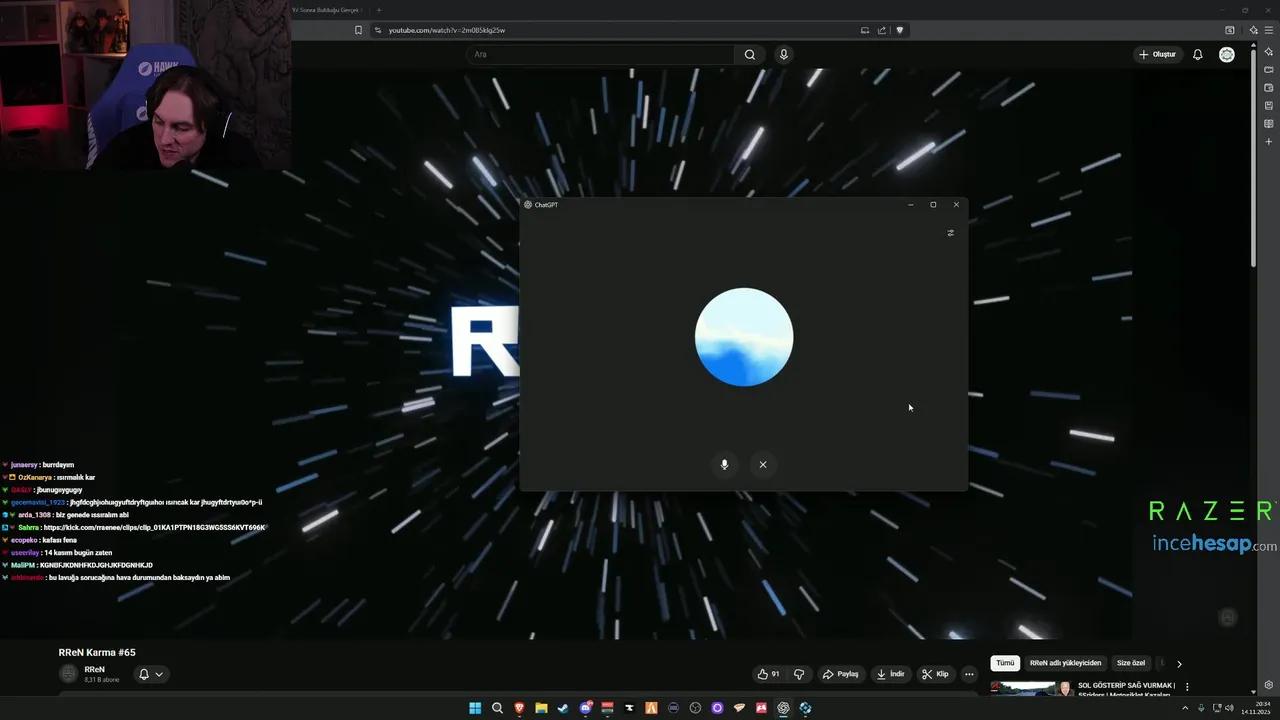Open ChatGPT app from taskbar
1280x720 pixels.
tap(783, 708)
